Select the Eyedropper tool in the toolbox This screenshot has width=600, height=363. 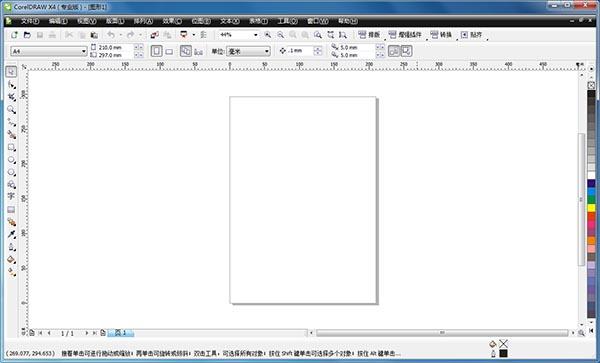click(x=11, y=234)
